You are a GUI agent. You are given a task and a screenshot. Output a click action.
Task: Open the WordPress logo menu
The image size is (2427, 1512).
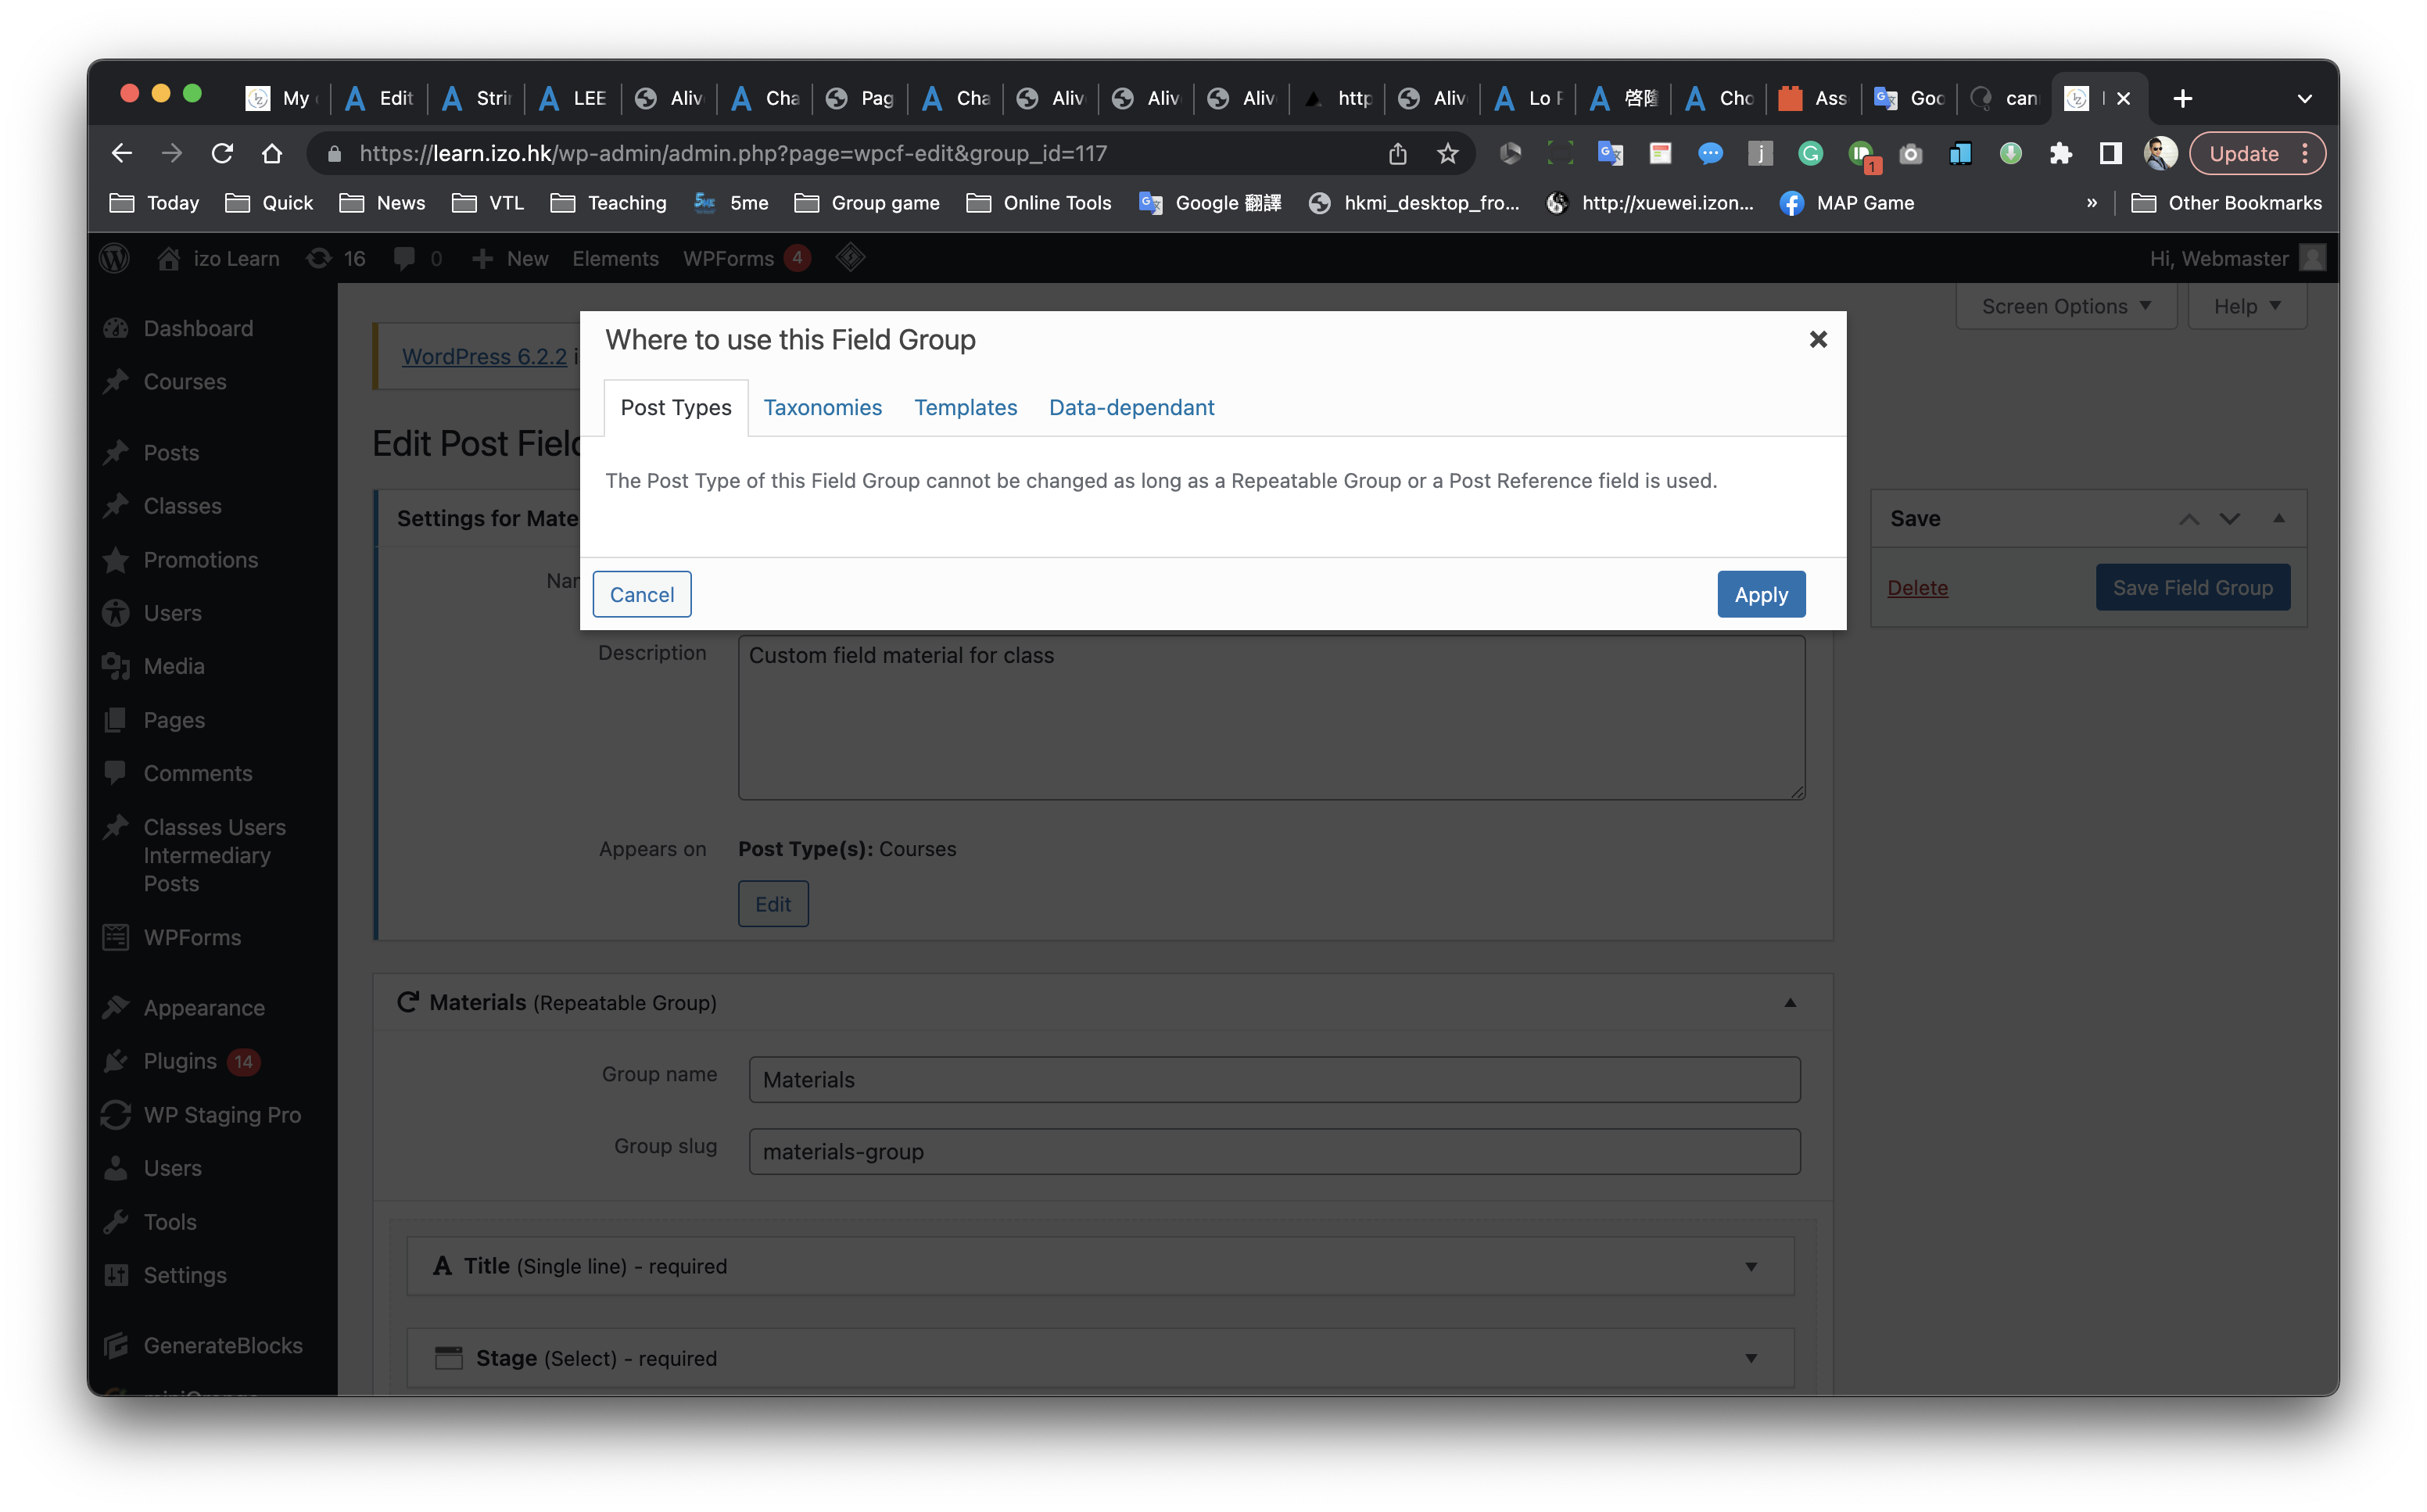coord(115,258)
